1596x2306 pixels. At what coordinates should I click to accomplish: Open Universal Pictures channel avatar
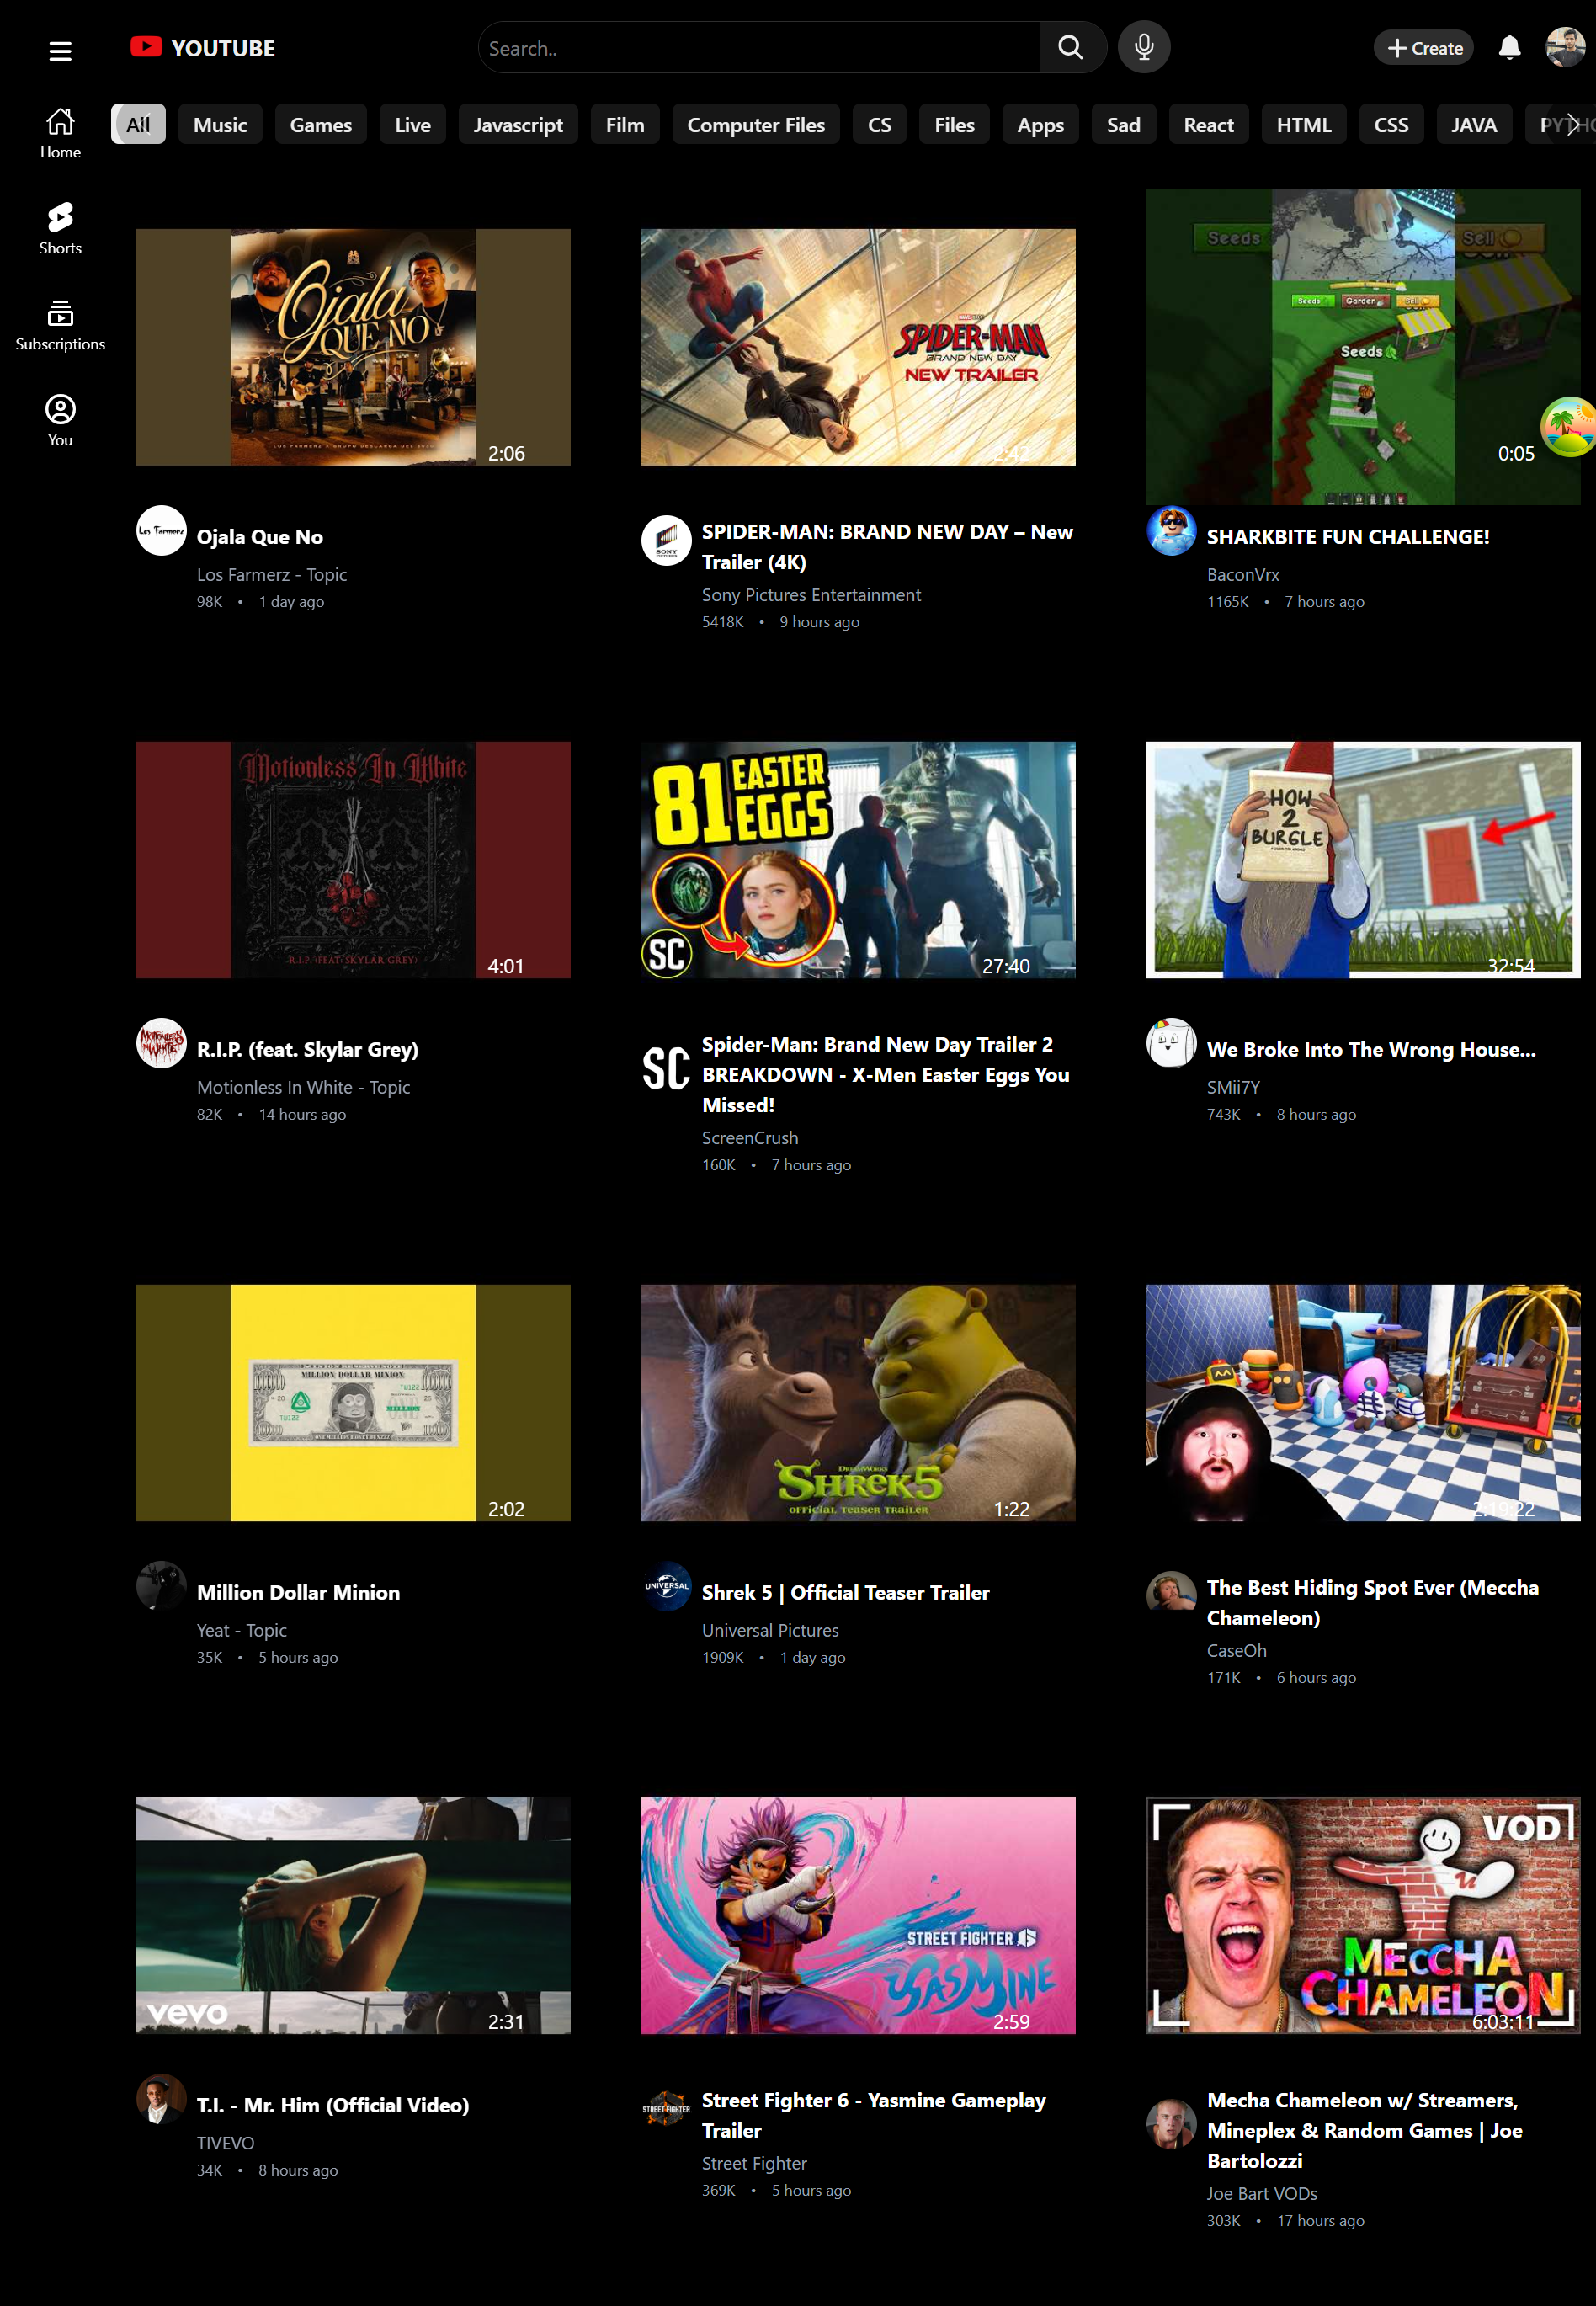tap(666, 1586)
